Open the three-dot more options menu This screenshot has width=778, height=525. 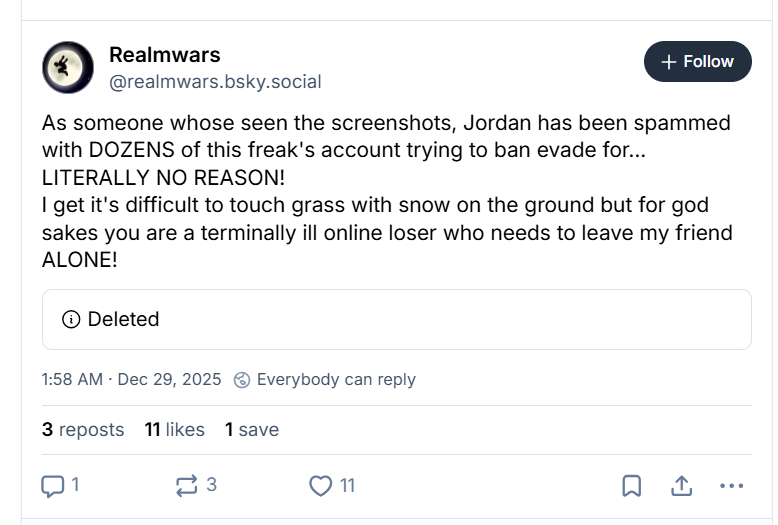click(732, 486)
